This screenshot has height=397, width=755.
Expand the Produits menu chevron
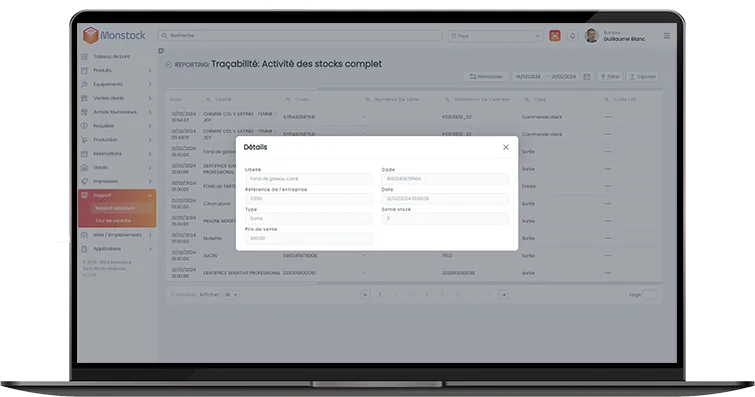click(150, 70)
